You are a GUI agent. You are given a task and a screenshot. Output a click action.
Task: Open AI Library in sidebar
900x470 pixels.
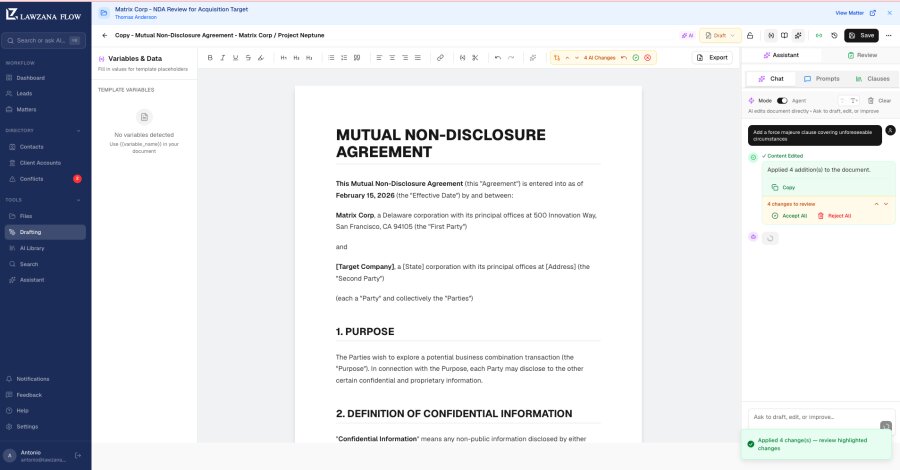45,248
